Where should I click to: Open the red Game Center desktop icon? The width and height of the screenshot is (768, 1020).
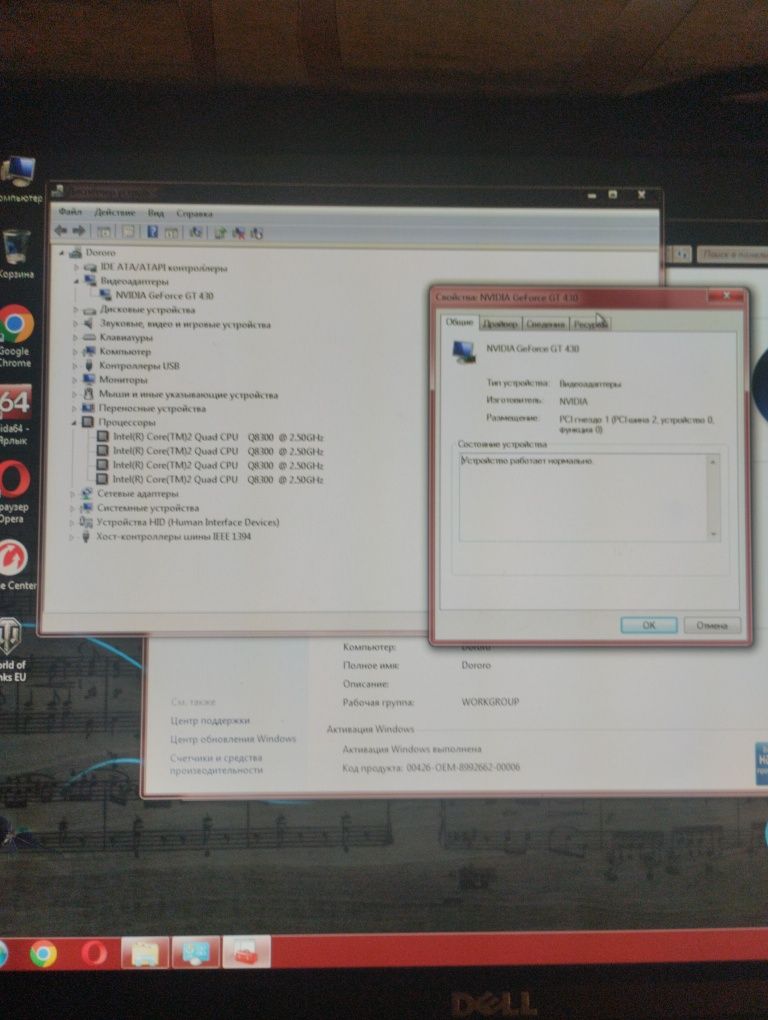17,565
